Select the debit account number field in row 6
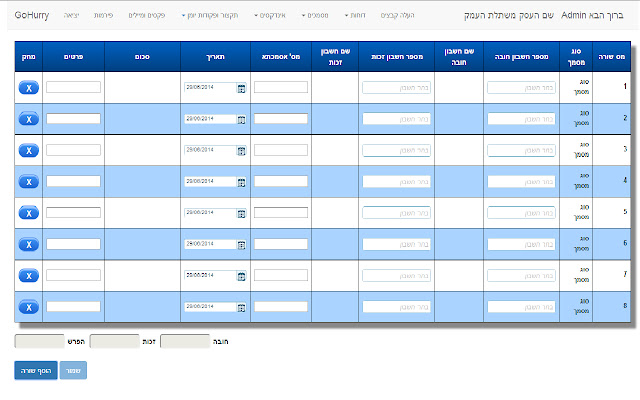The width and height of the screenshot is (640, 400). 521,244
